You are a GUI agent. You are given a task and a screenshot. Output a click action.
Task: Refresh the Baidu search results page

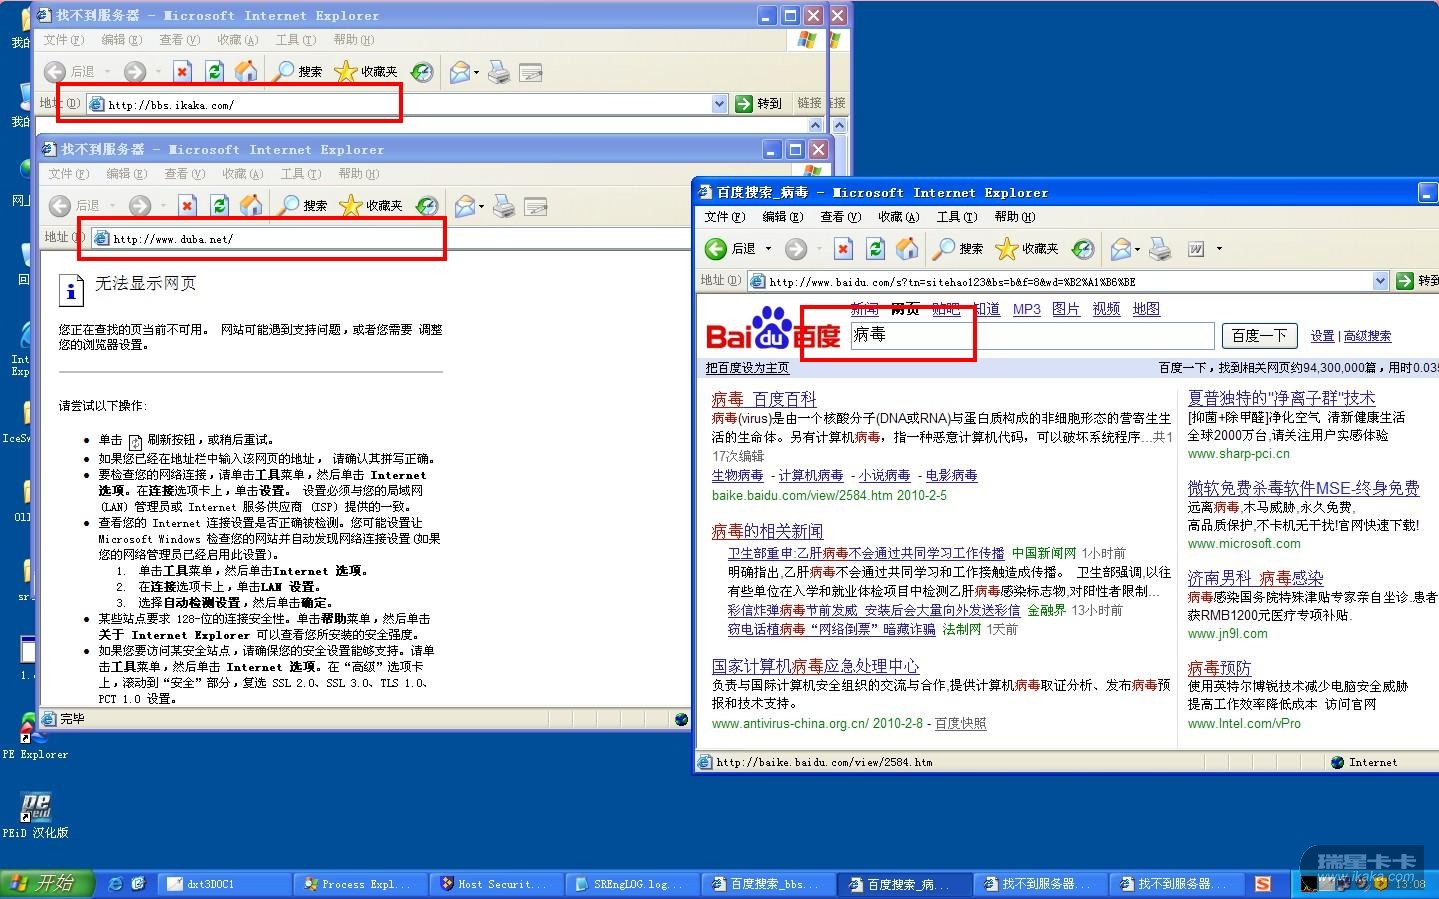875,249
